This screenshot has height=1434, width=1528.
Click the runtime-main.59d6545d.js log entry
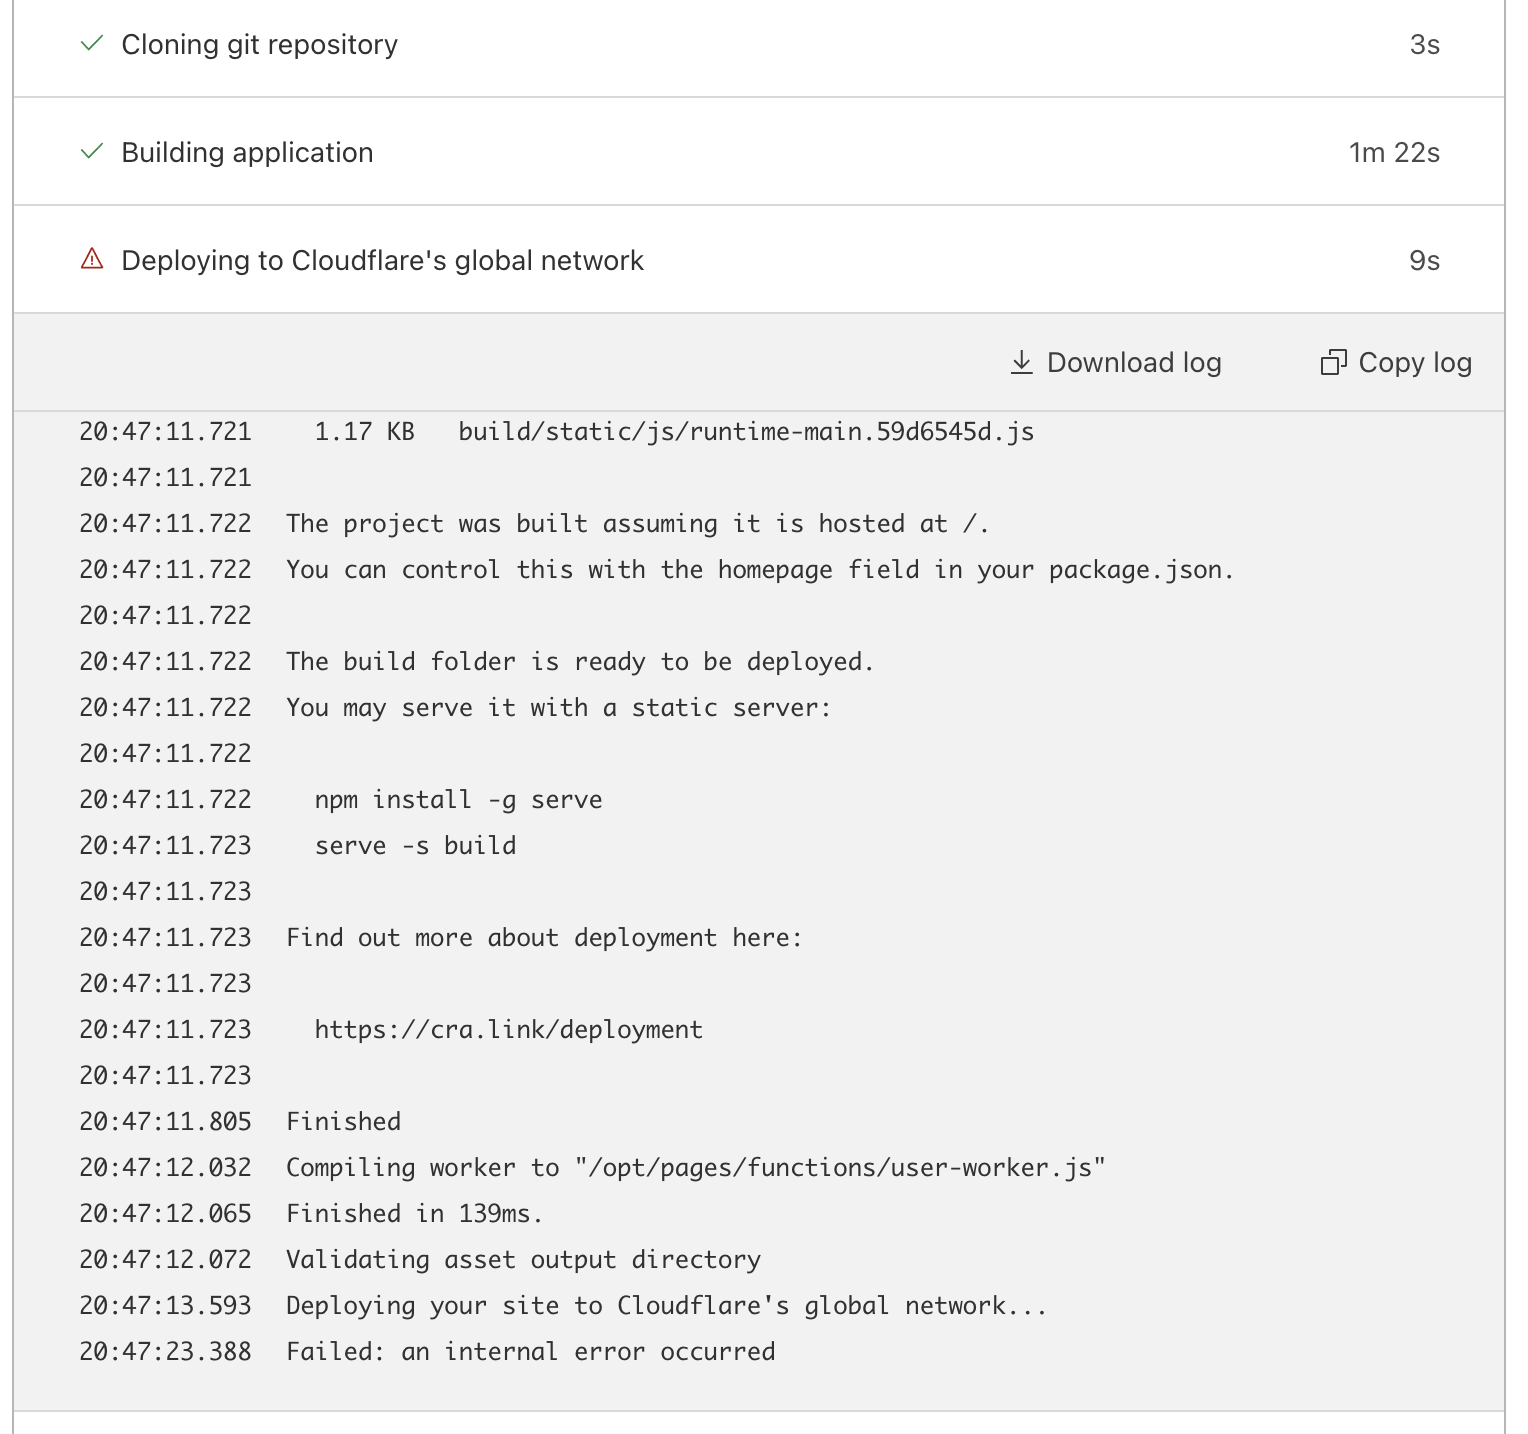(746, 432)
